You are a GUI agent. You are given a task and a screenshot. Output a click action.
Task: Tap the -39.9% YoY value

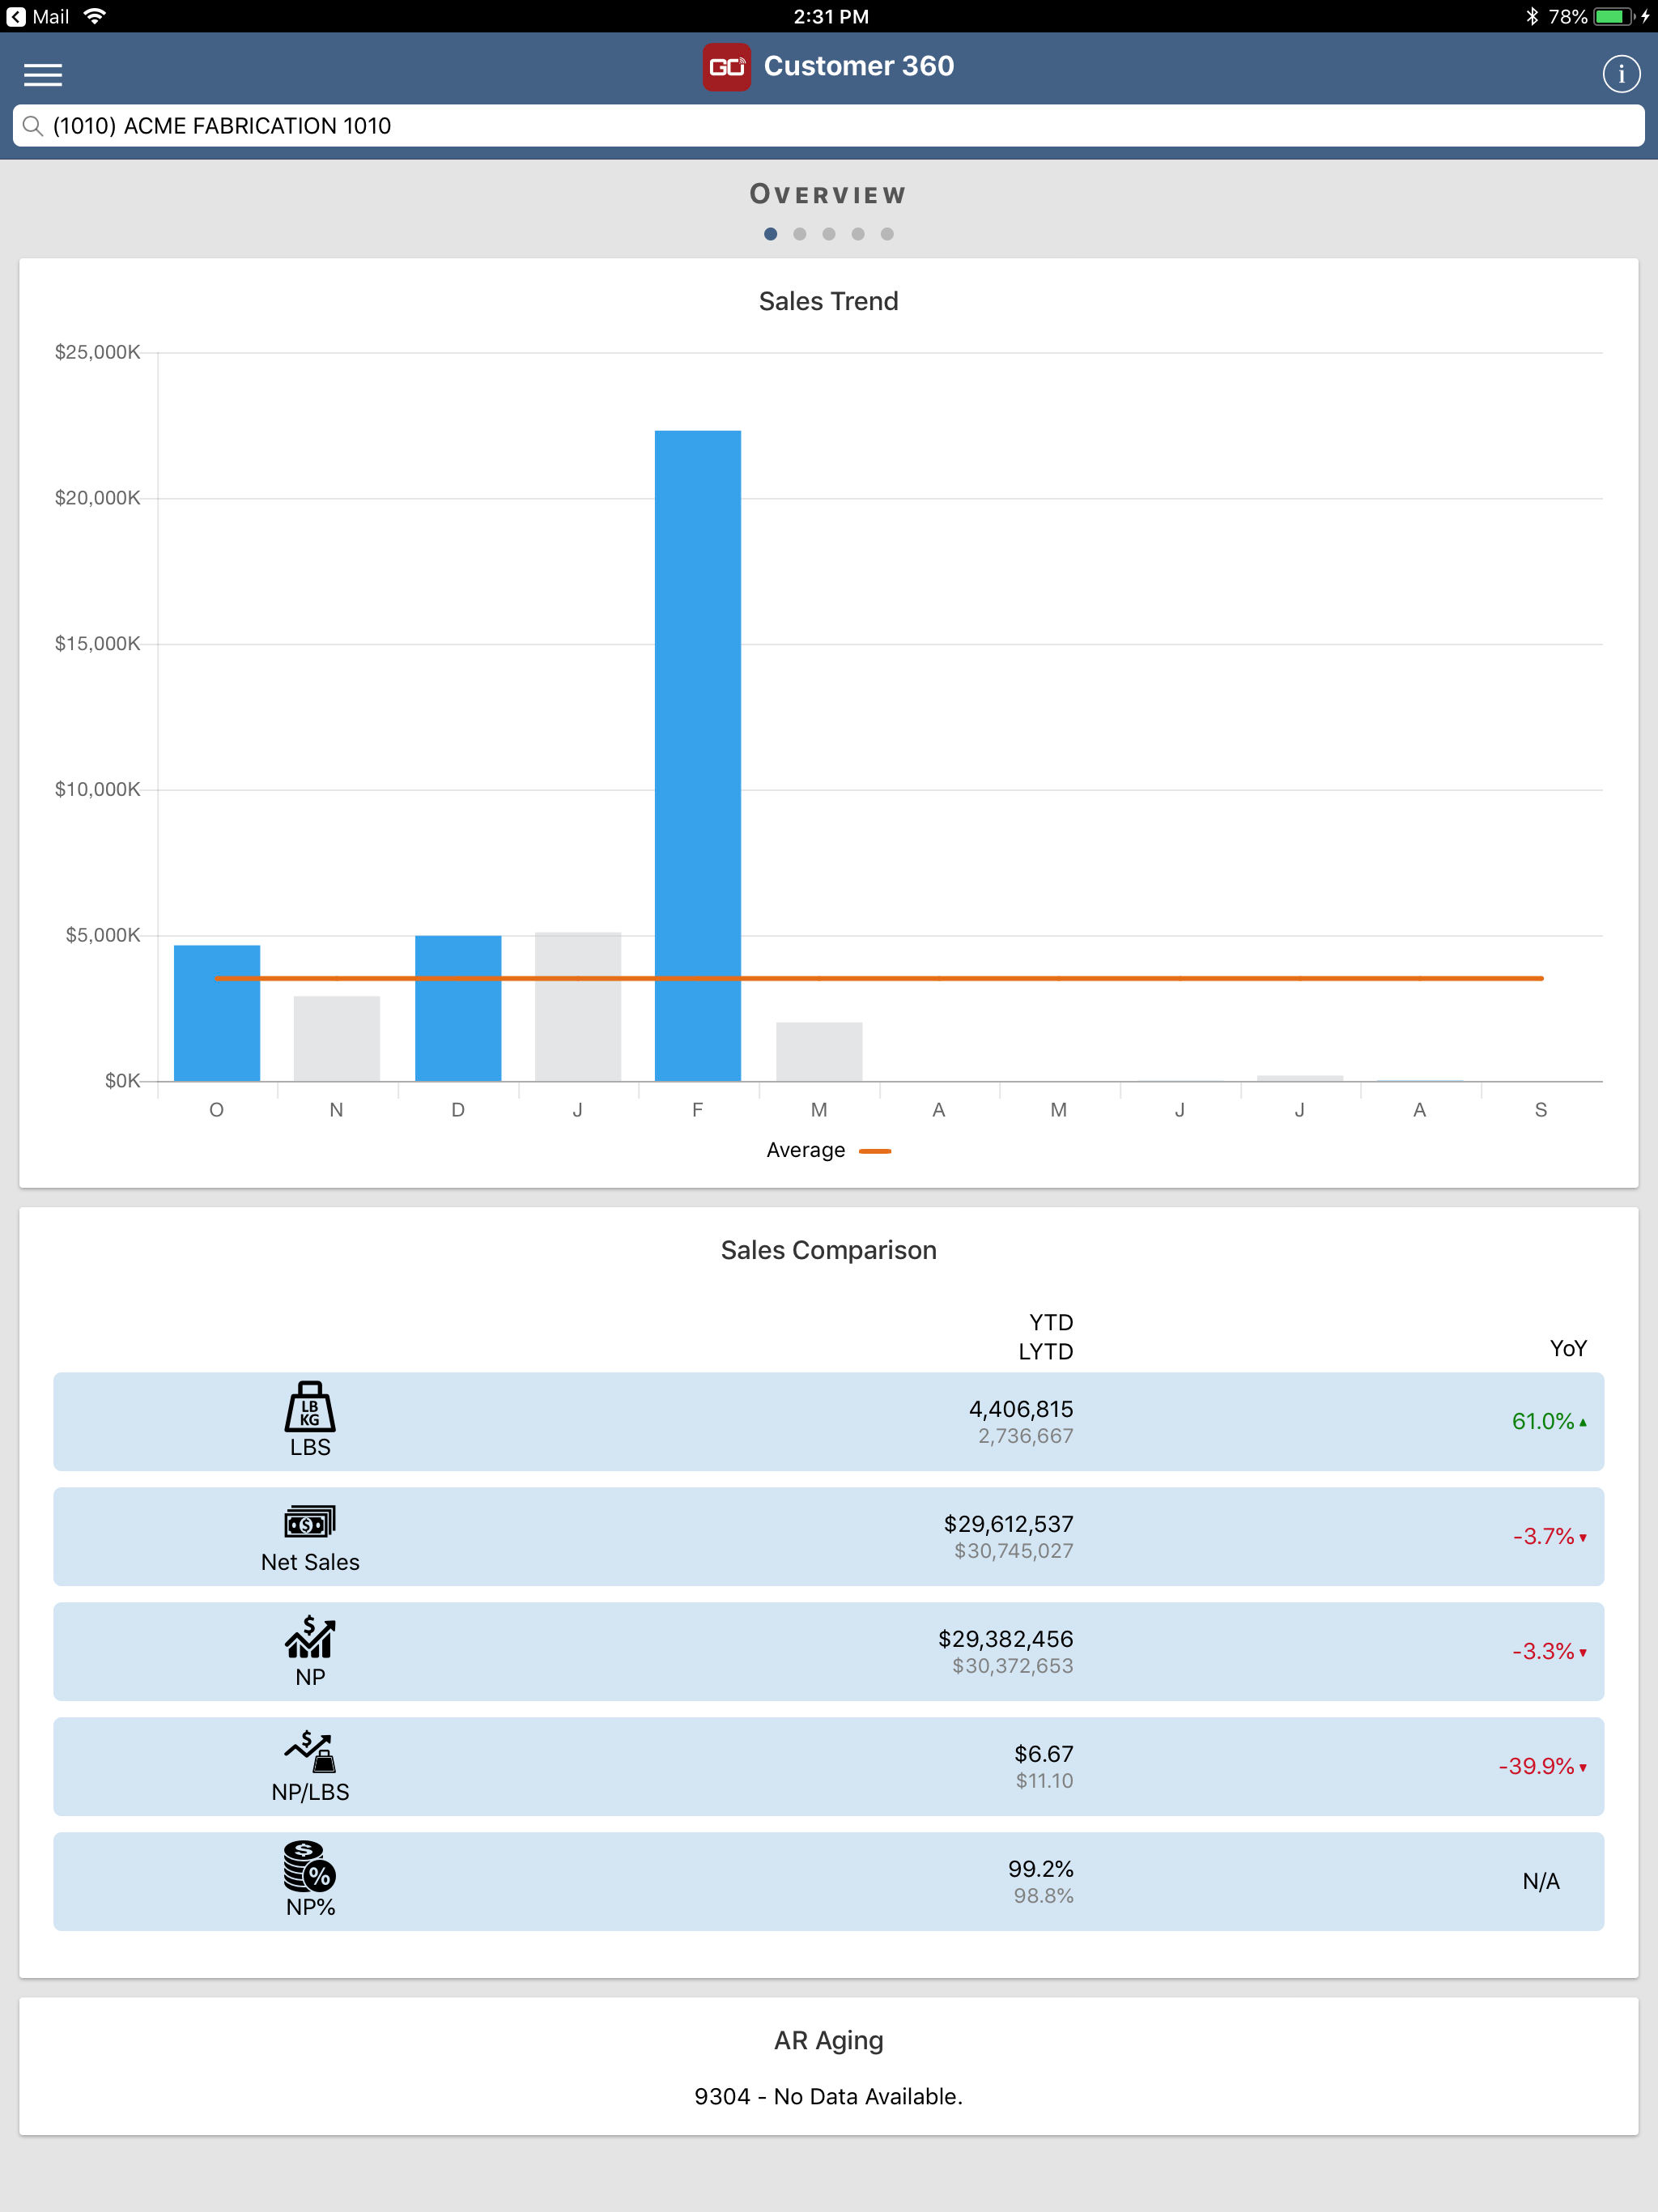tap(1537, 1766)
